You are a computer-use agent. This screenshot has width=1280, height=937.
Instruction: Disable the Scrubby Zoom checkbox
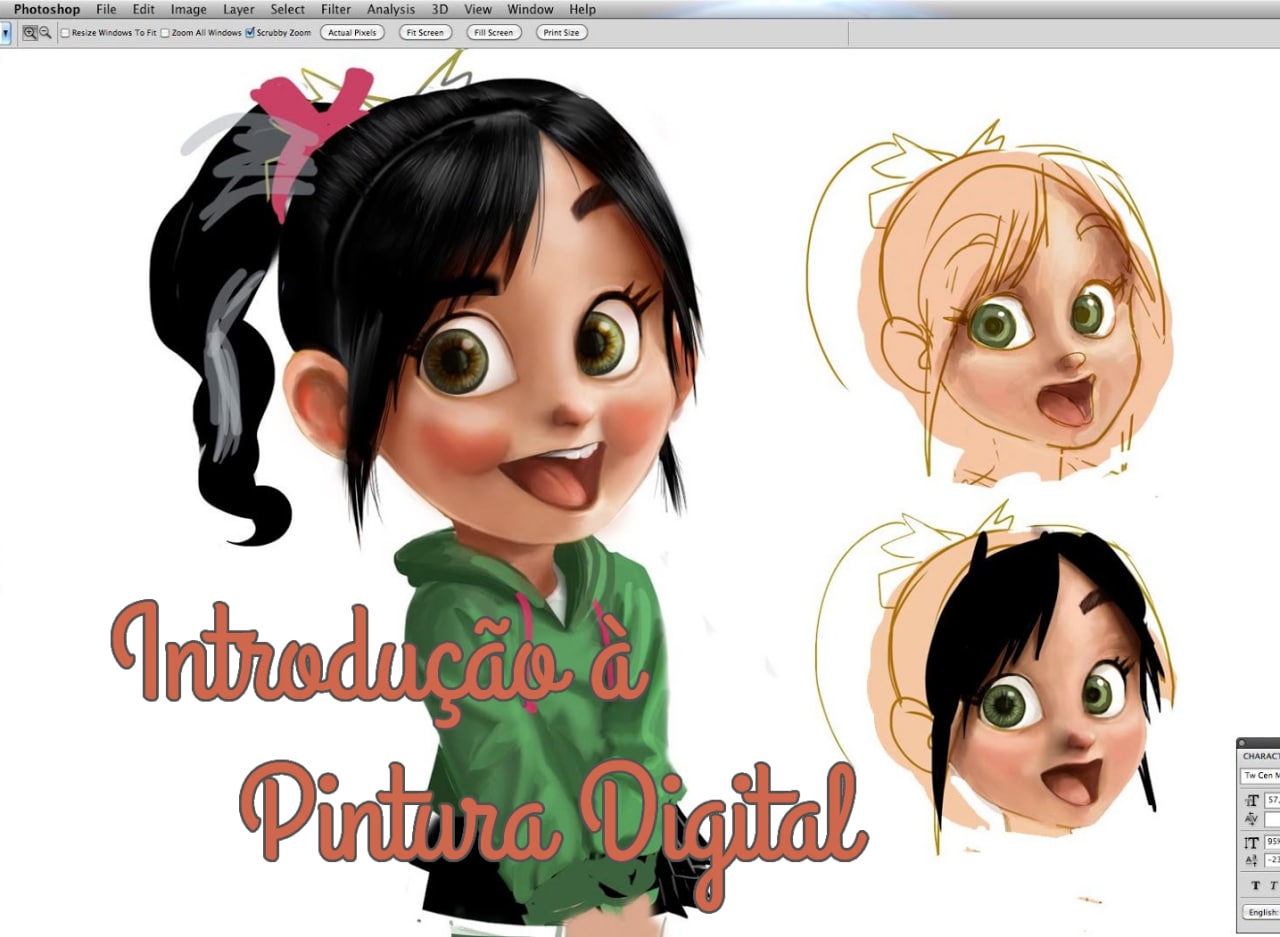(x=250, y=33)
